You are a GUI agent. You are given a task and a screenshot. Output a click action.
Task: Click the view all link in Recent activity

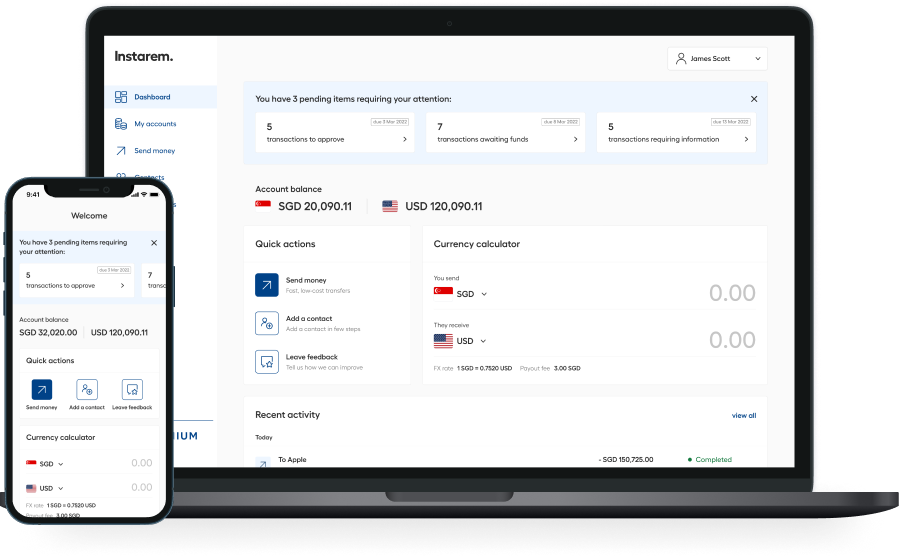click(744, 415)
